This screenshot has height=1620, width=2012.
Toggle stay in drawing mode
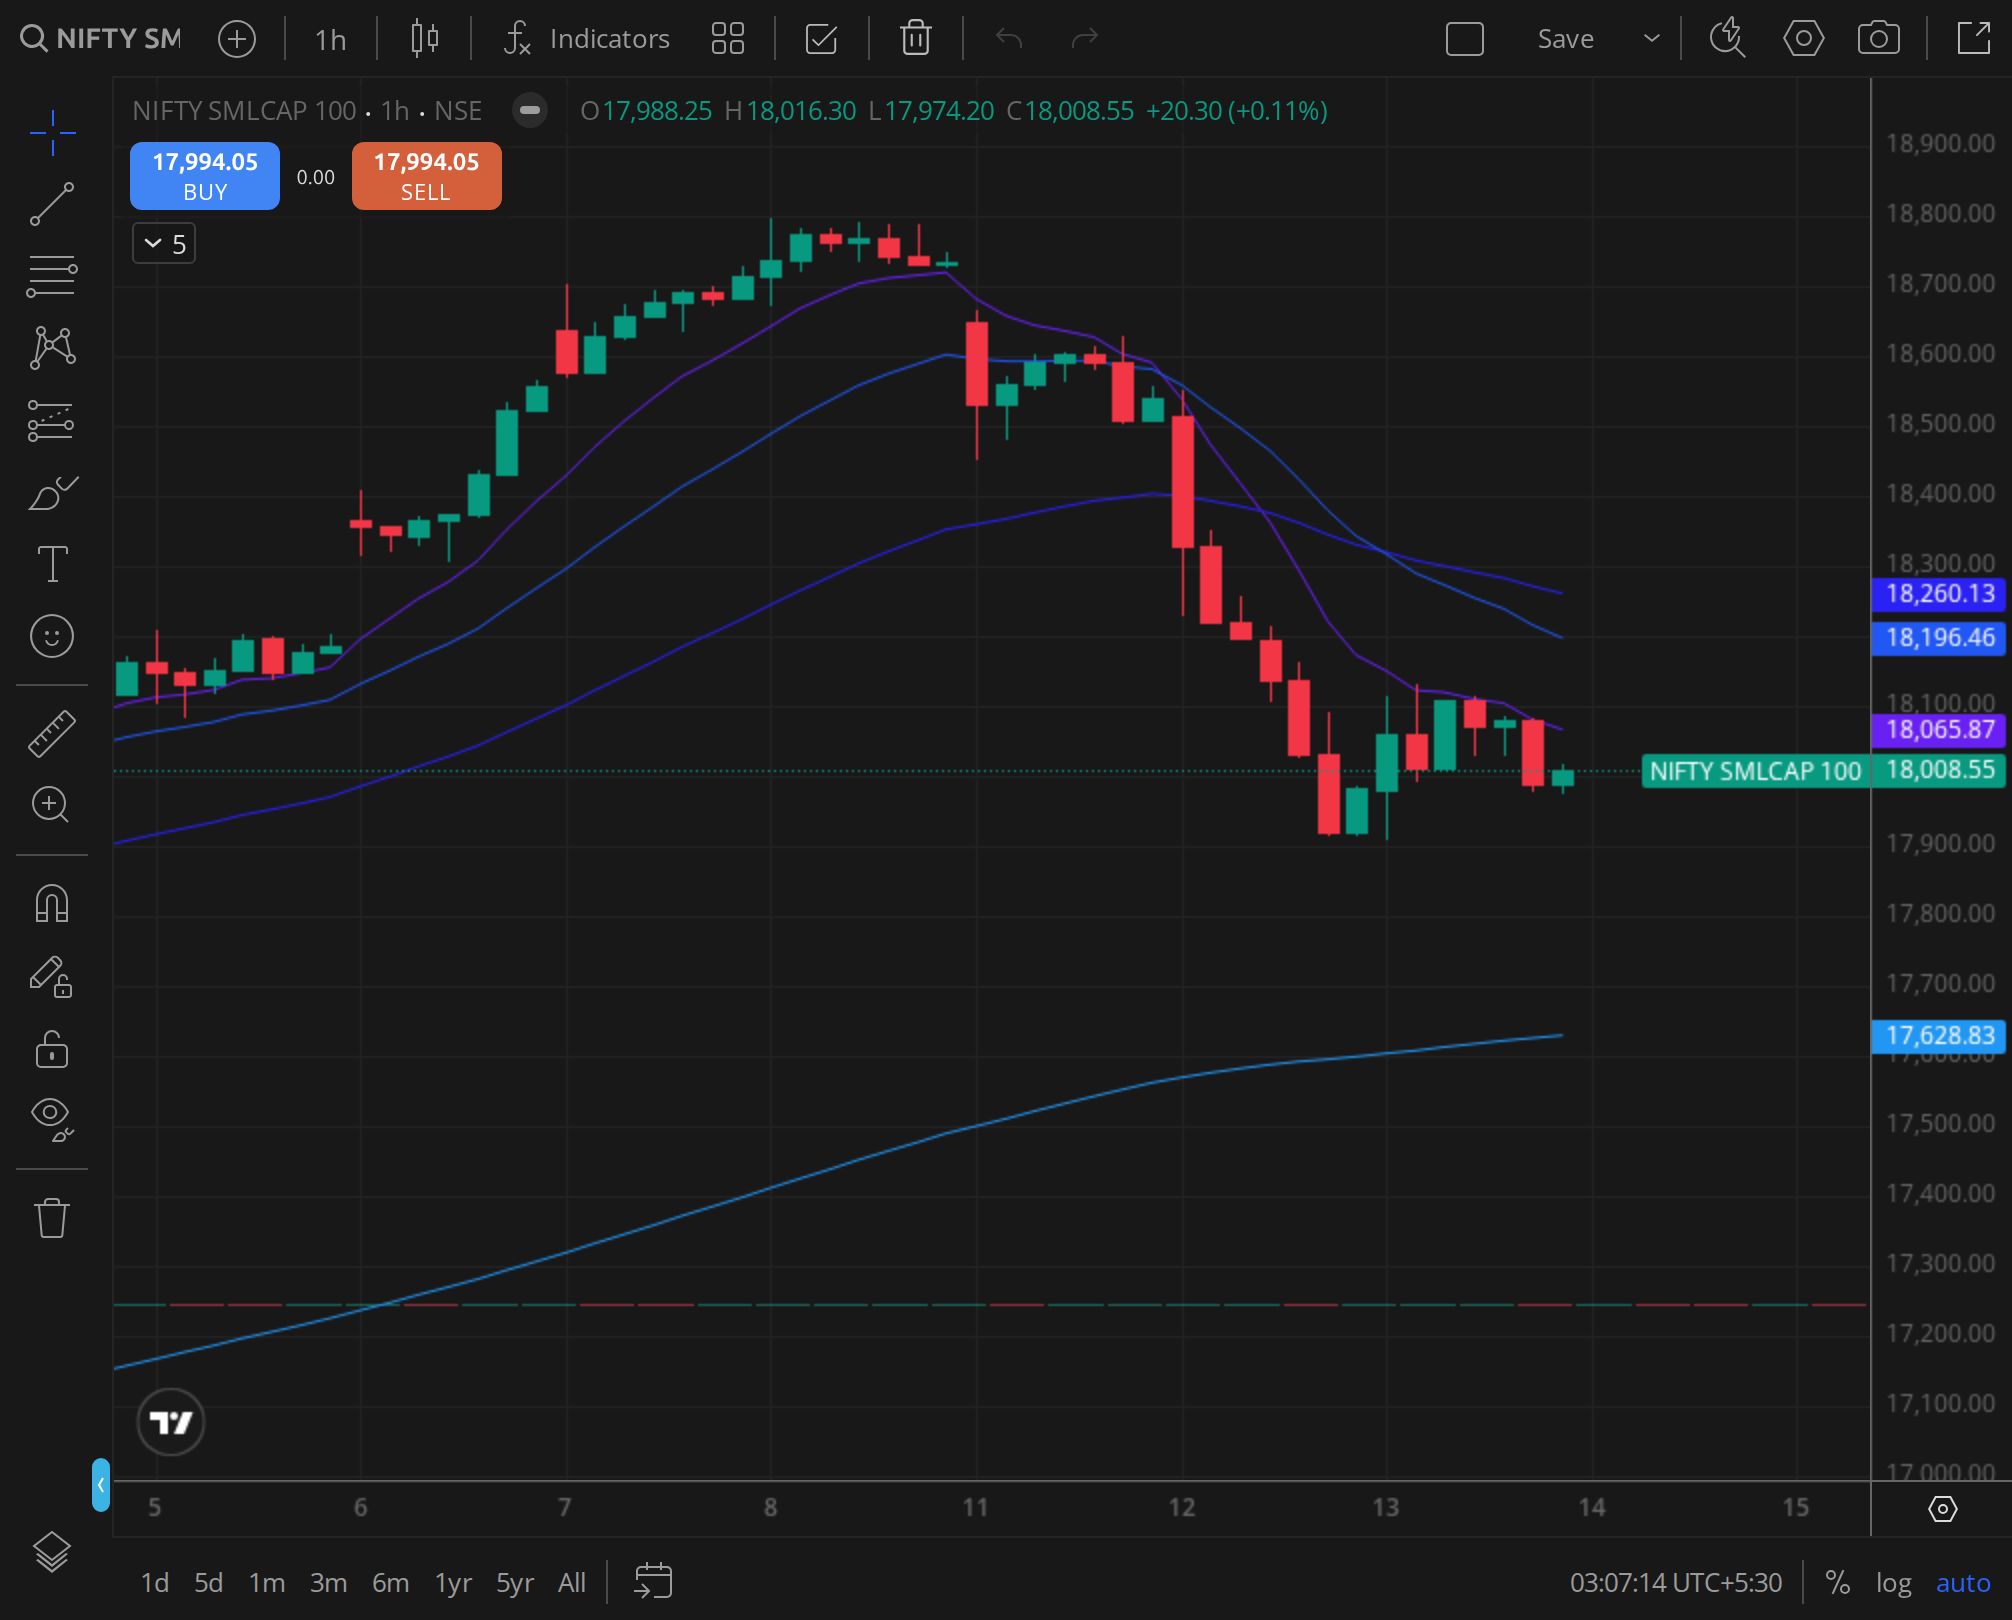[x=52, y=977]
